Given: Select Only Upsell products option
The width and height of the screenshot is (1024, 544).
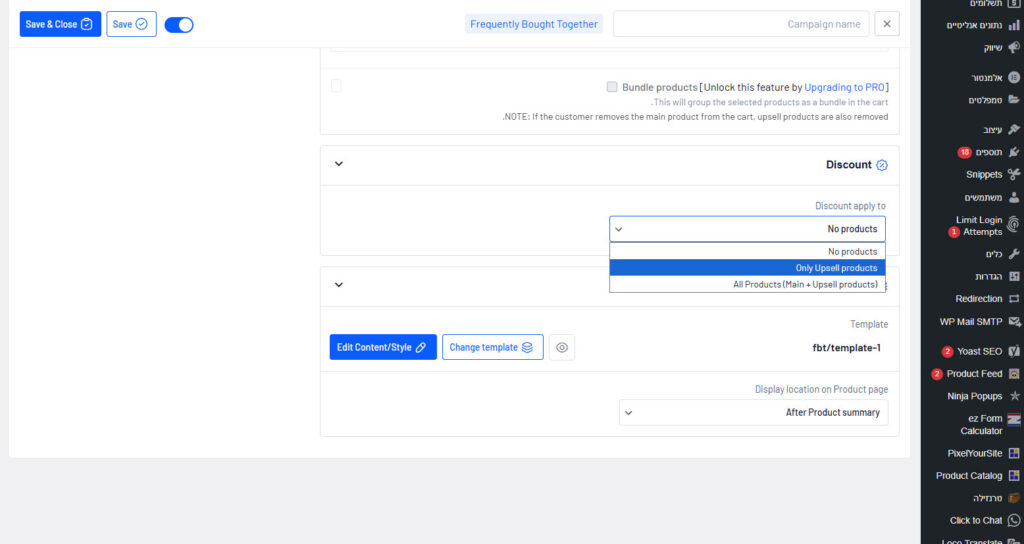Looking at the screenshot, I should 747,268.
